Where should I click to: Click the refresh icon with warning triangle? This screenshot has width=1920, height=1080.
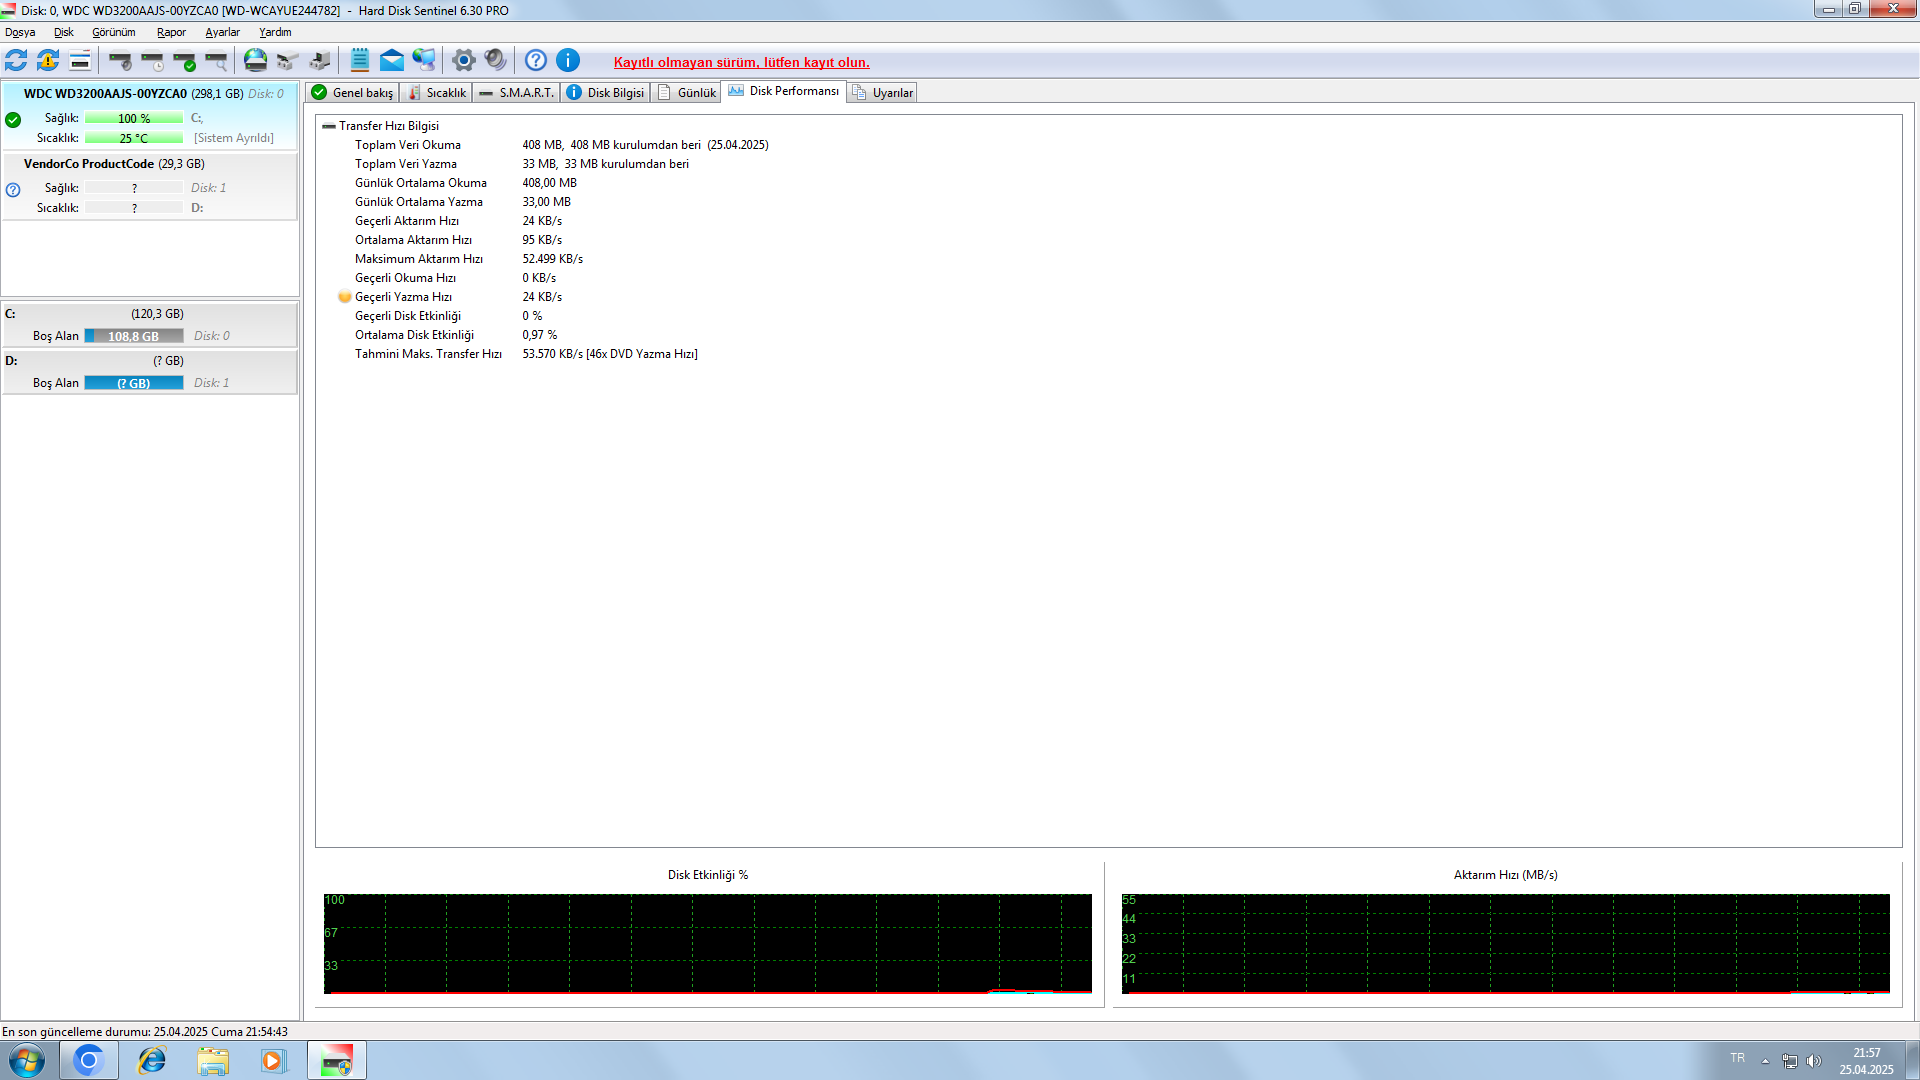pos(48,61)
